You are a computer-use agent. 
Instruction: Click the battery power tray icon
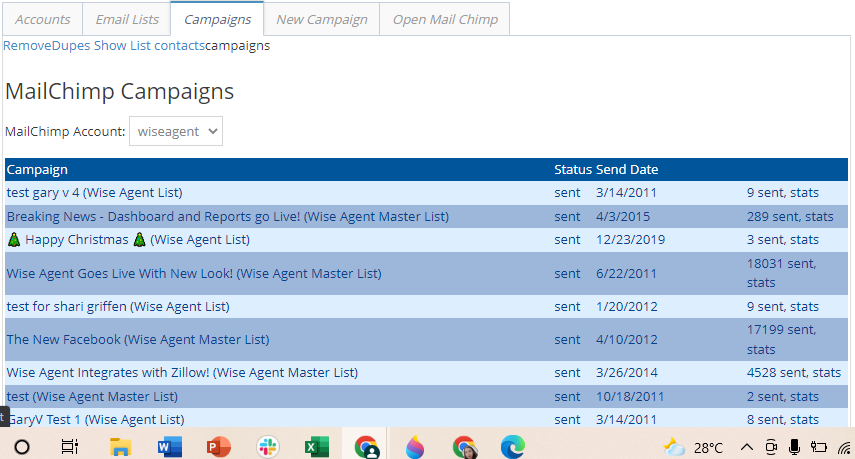[818, 448]
